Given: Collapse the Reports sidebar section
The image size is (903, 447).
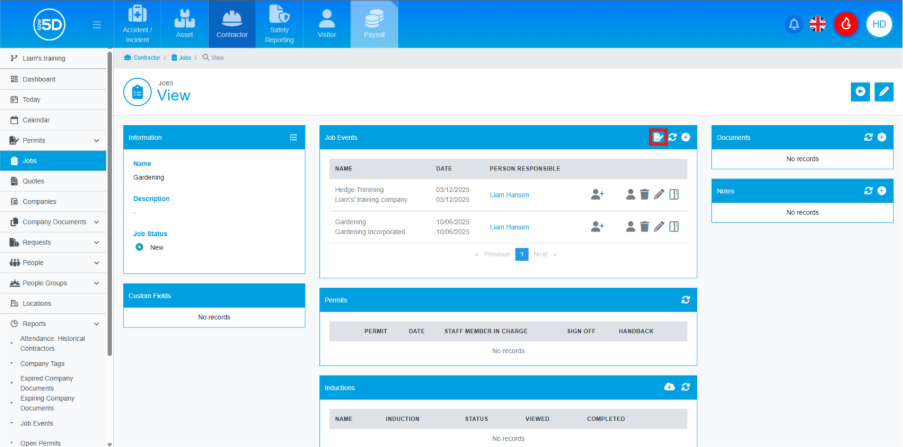Looking at the screenshot, I should [x=97, y=324].
